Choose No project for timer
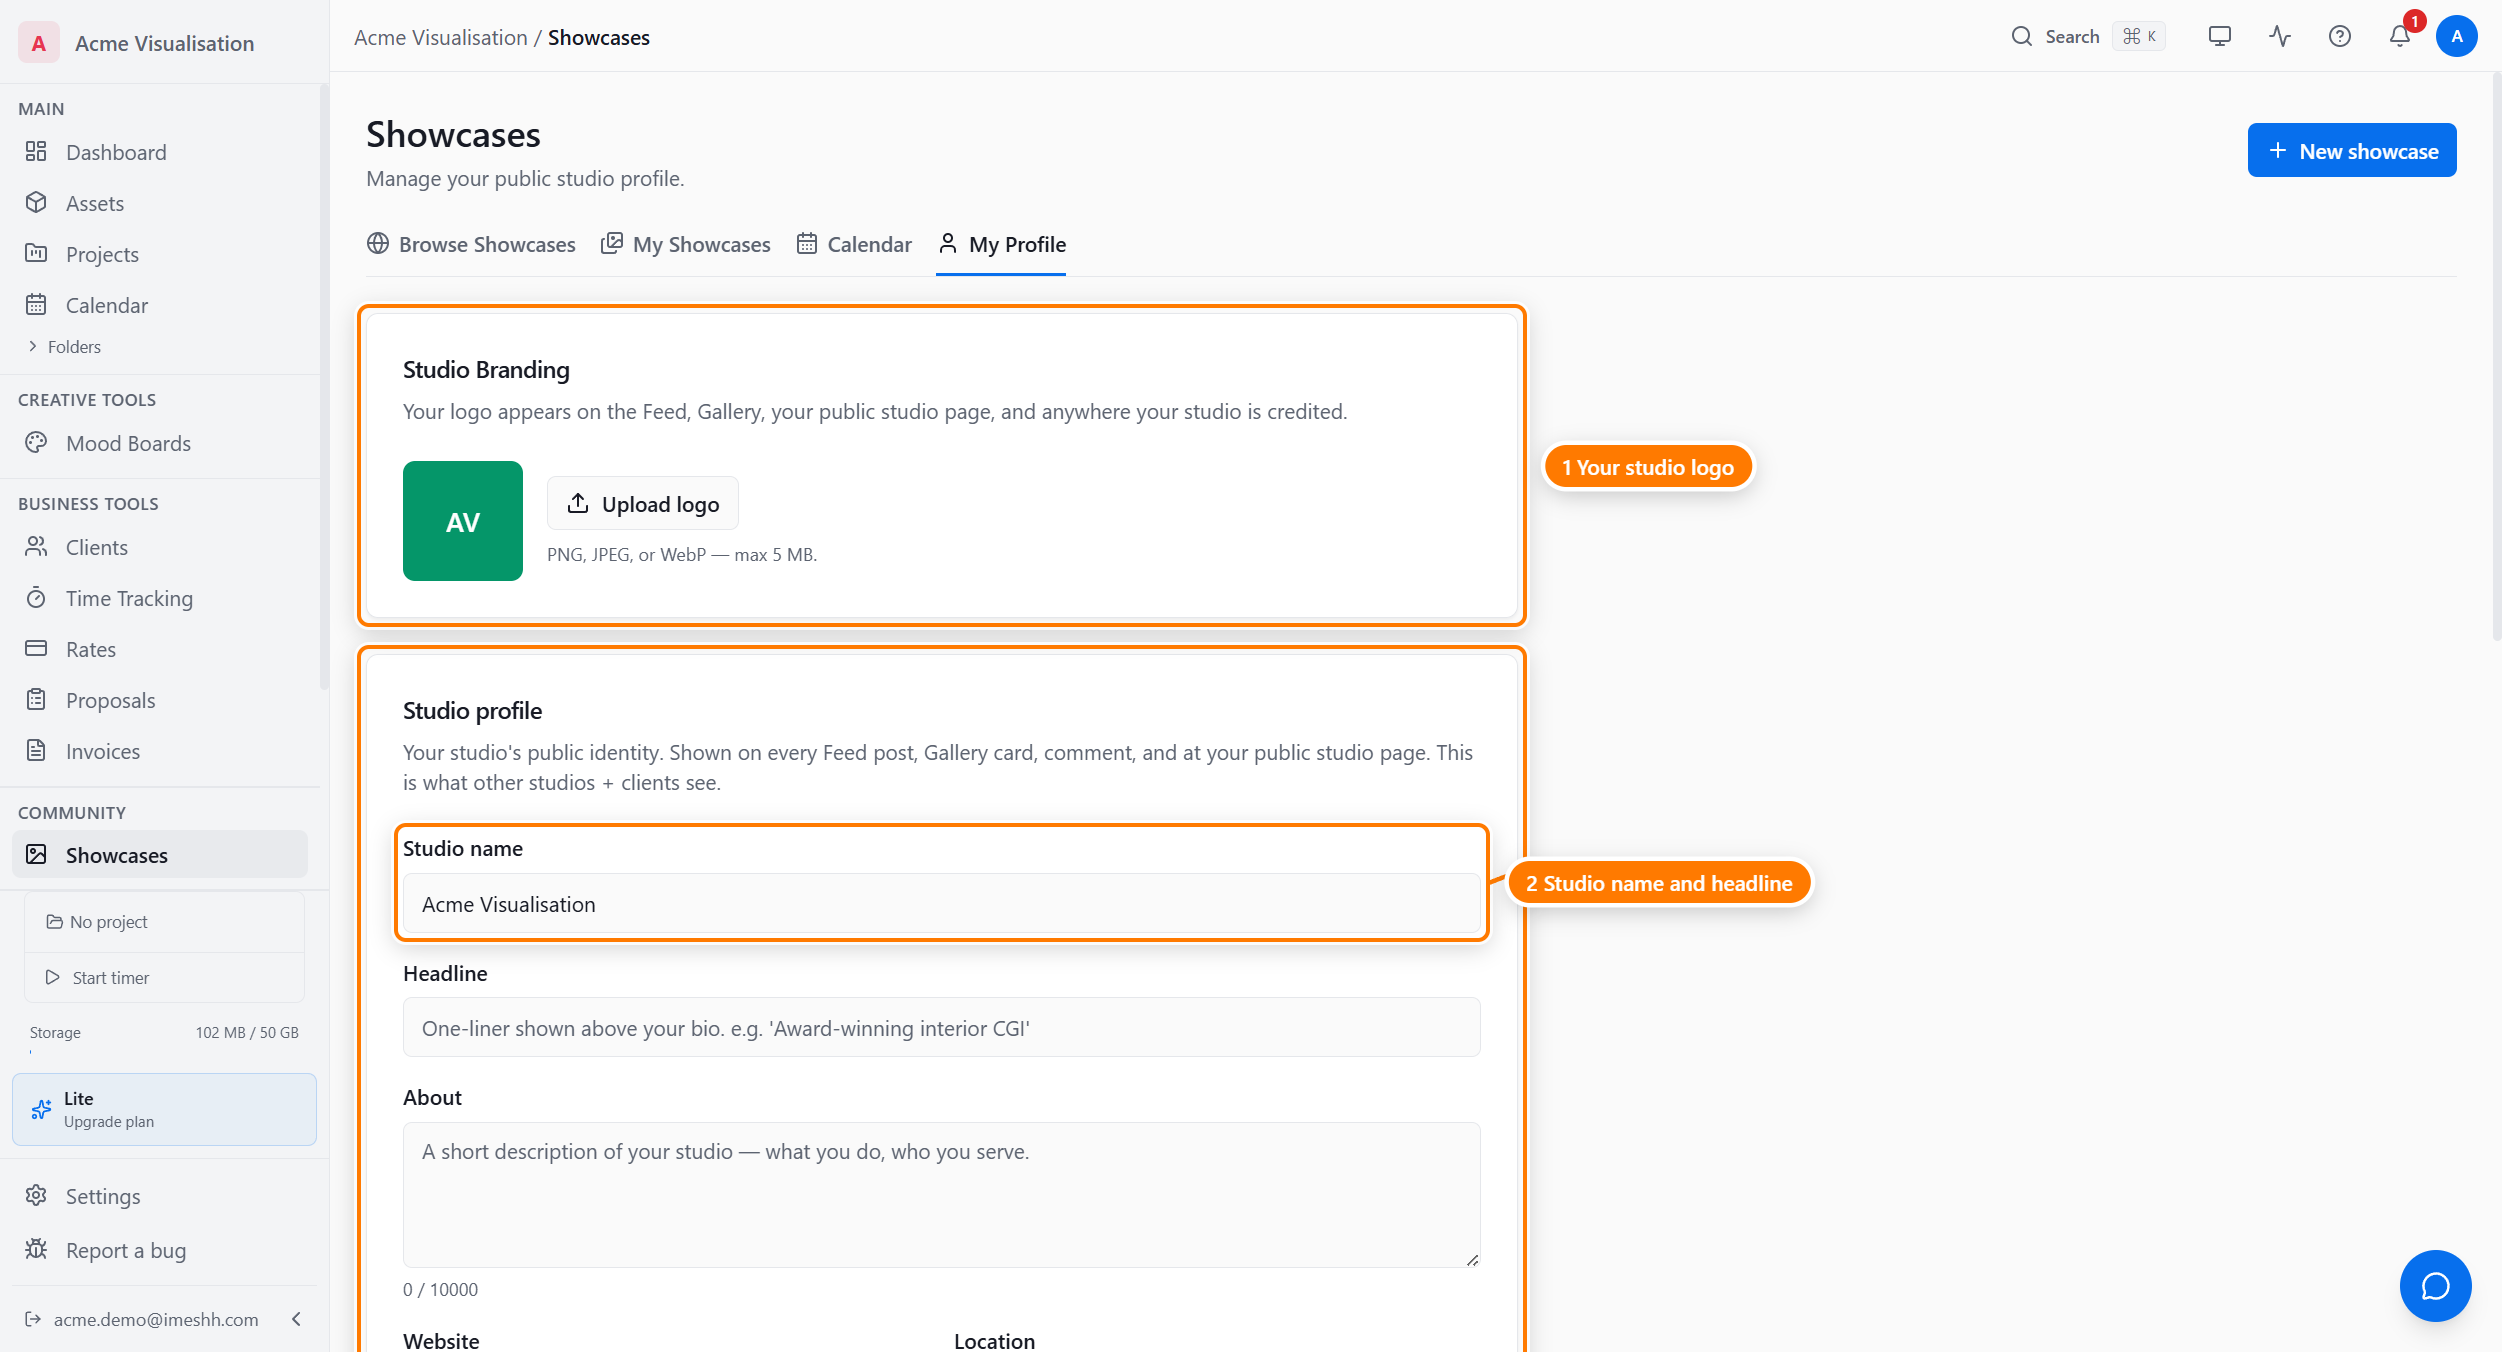Image resolution: width=2502 pixels, height=1352 pixels. pyautogui.click(x=164, y=922)
